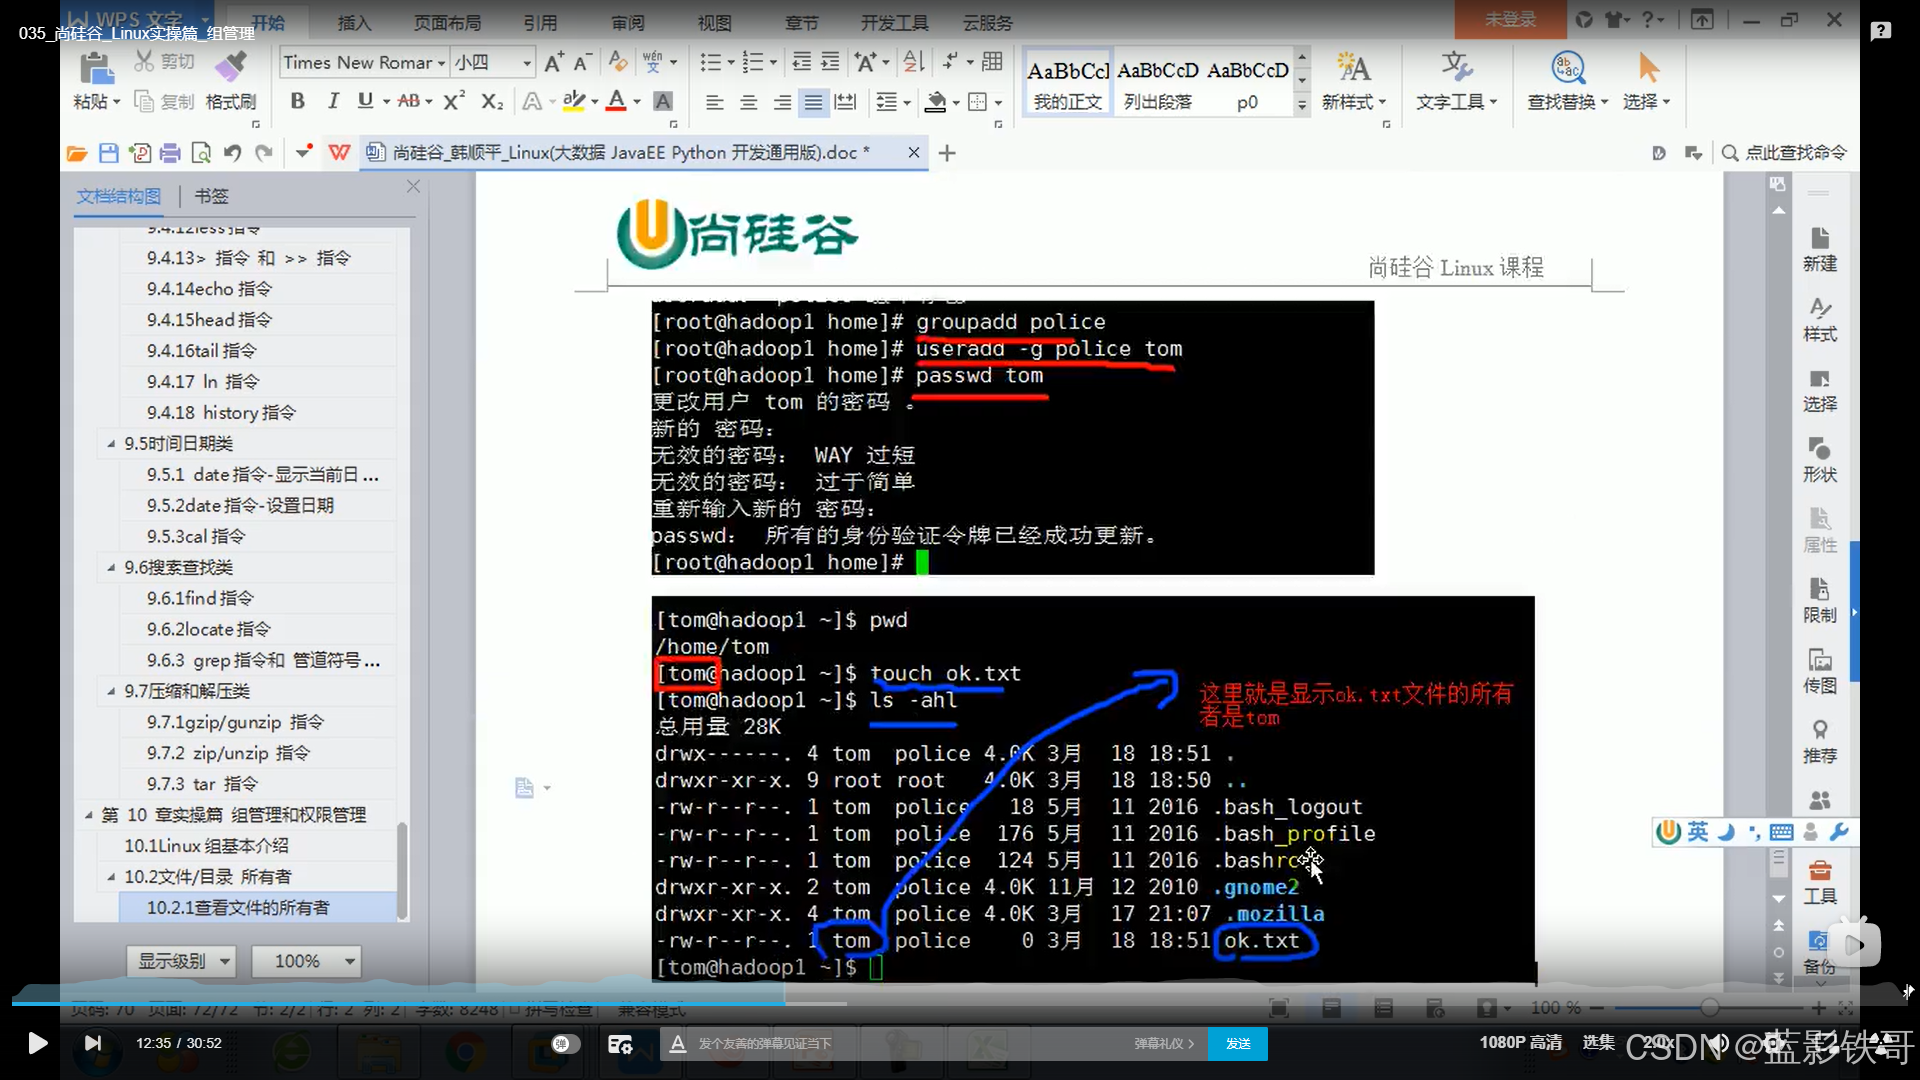This screenshot has height=1080, width=1920.
Task: Switch to the 插入 ribbon tab
Action: coord(354,22)
